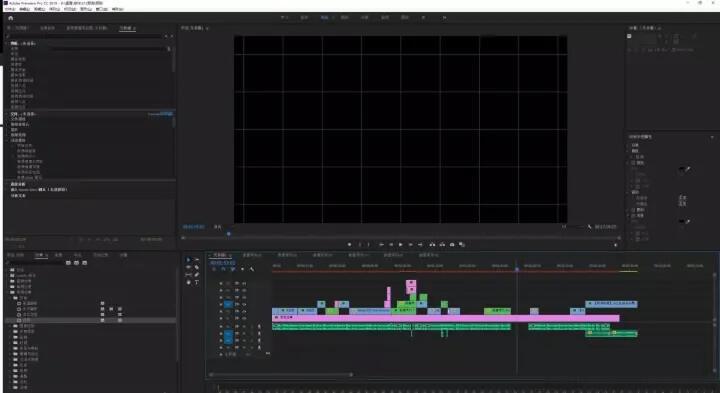This screenshot has height=393, width=720.
Task: Switch to the Assembly workspace
Action: pyautogui.click(x=304, y=17)
